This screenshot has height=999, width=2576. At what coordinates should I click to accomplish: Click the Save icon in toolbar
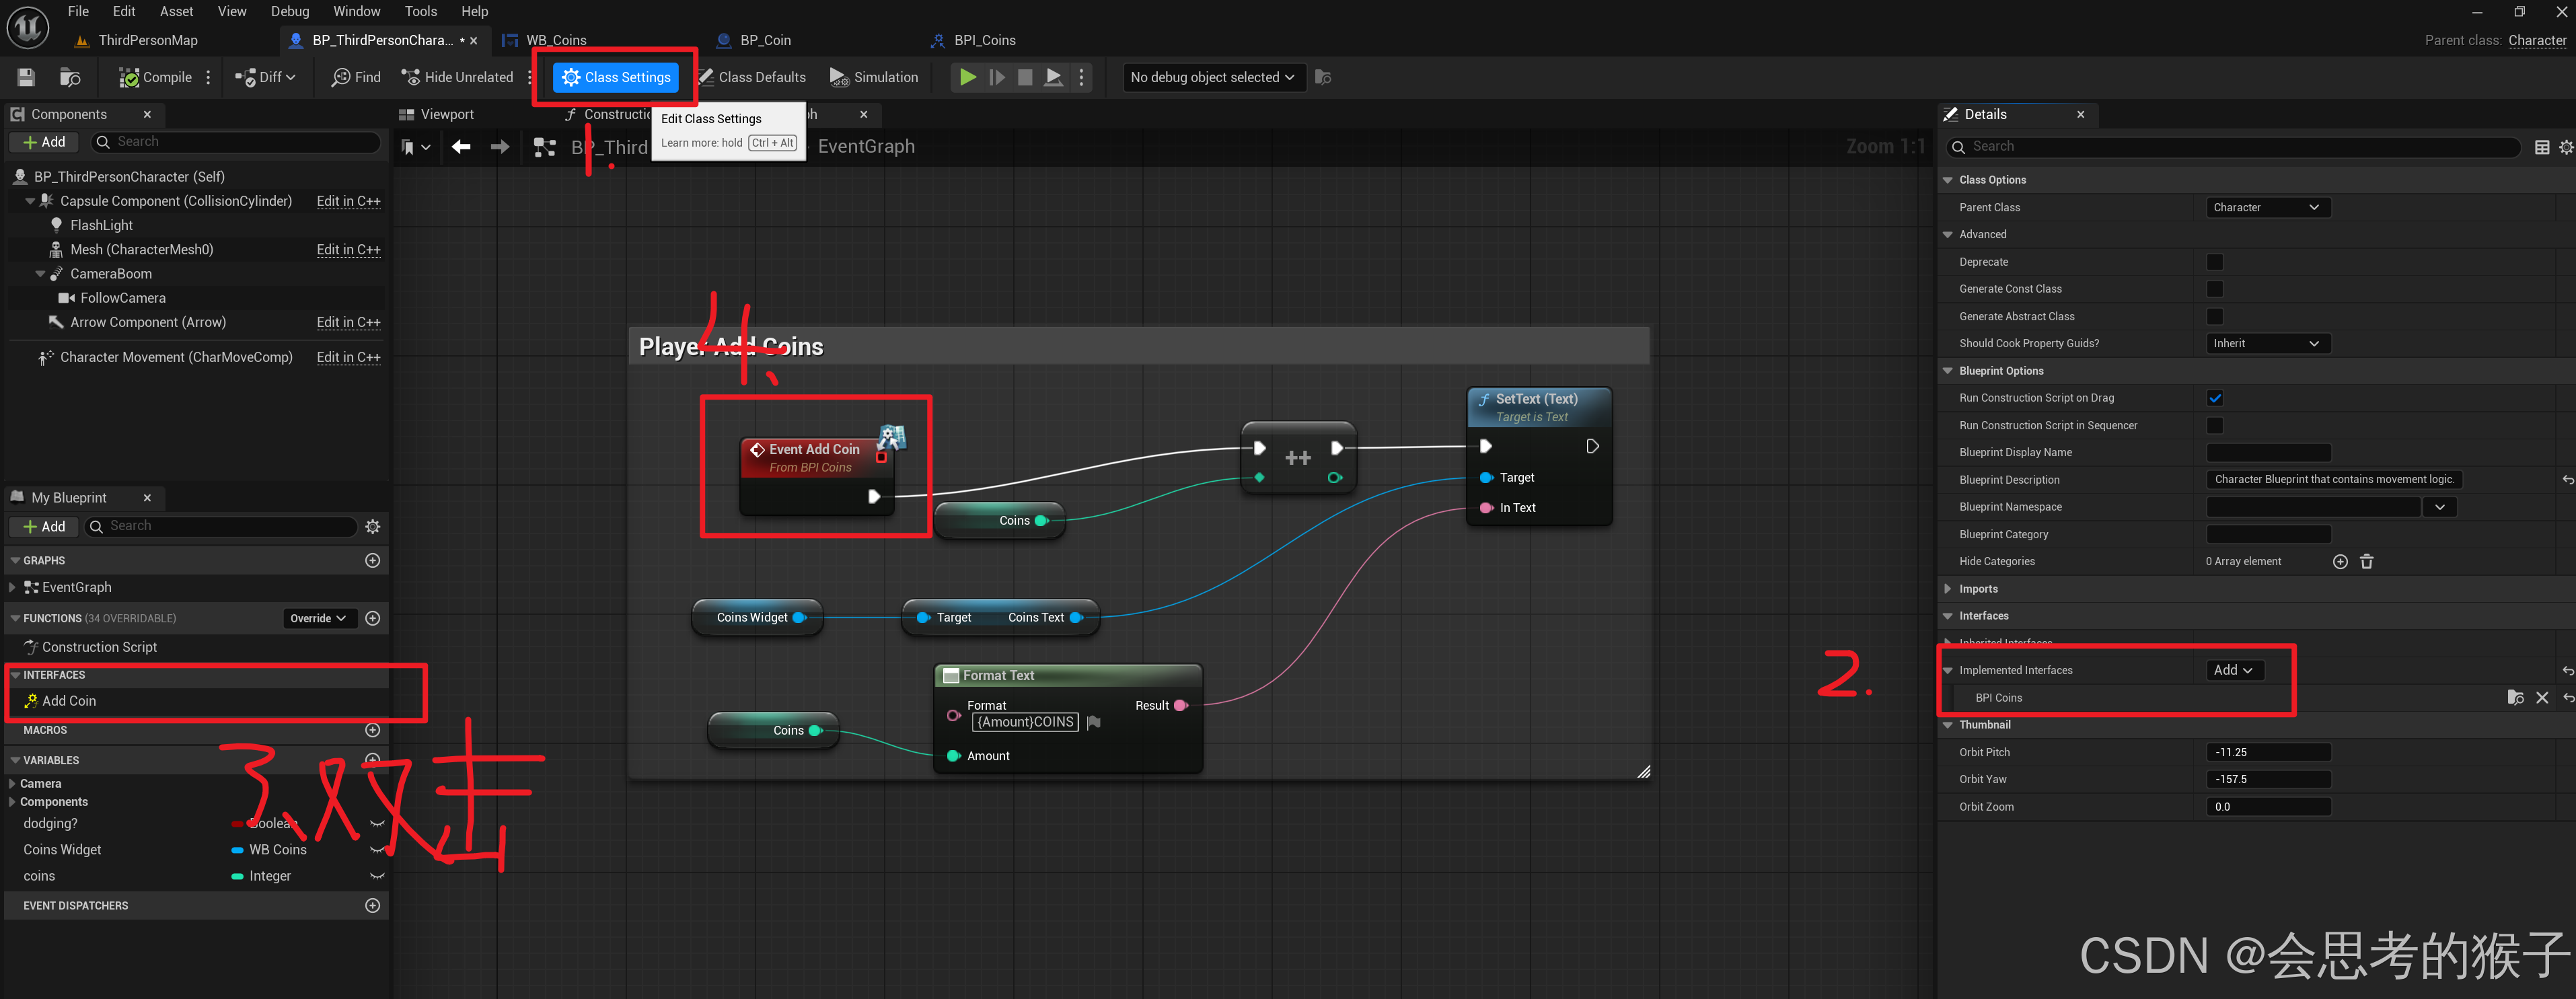point(26,77)
